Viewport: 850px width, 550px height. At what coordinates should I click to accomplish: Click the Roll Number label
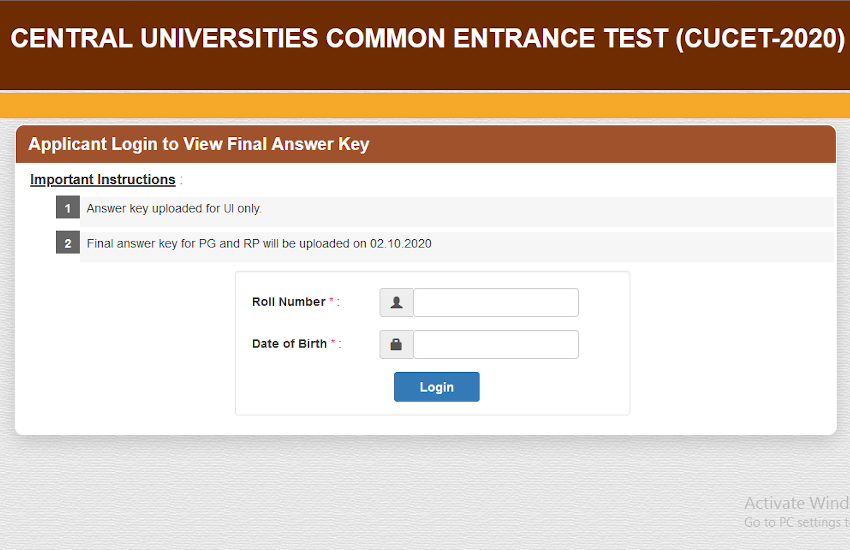point(288,302)
